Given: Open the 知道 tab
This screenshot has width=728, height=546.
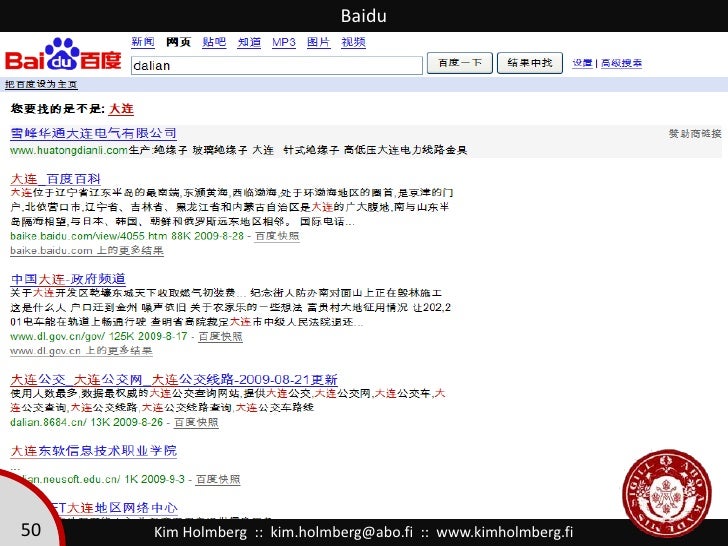Looking at the screenshot, I should coord(249,42).
